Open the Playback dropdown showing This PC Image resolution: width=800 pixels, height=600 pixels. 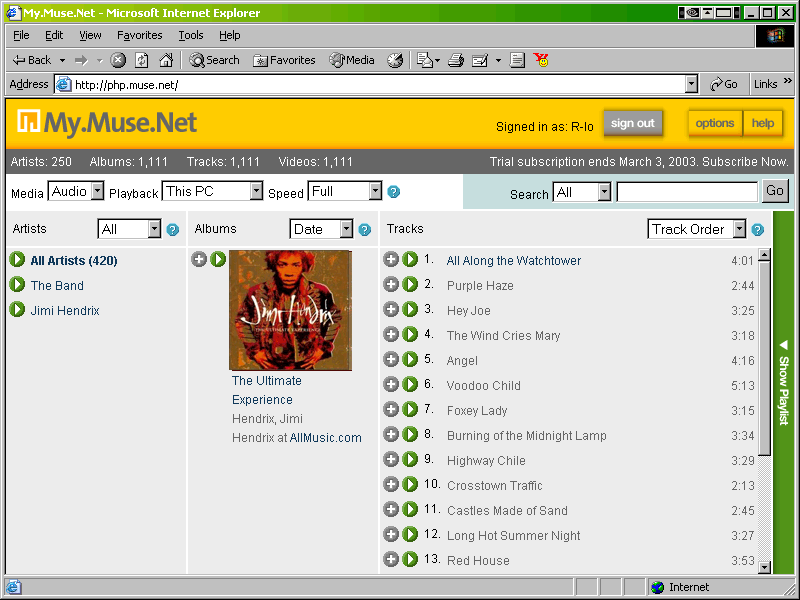pos(212,191)
